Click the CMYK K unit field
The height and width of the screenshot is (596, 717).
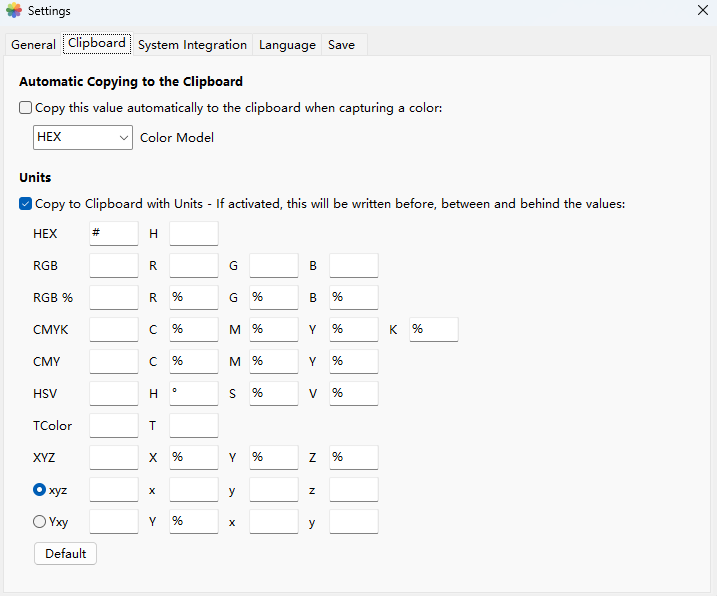434,330
